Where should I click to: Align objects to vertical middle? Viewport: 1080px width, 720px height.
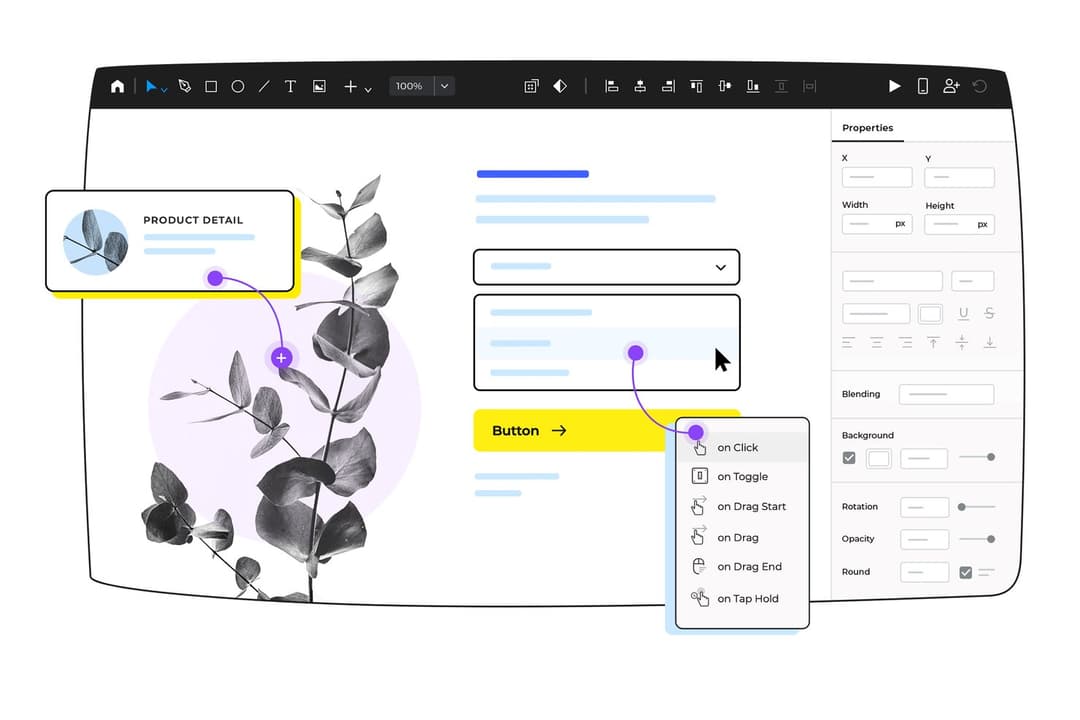click(724, 86)
